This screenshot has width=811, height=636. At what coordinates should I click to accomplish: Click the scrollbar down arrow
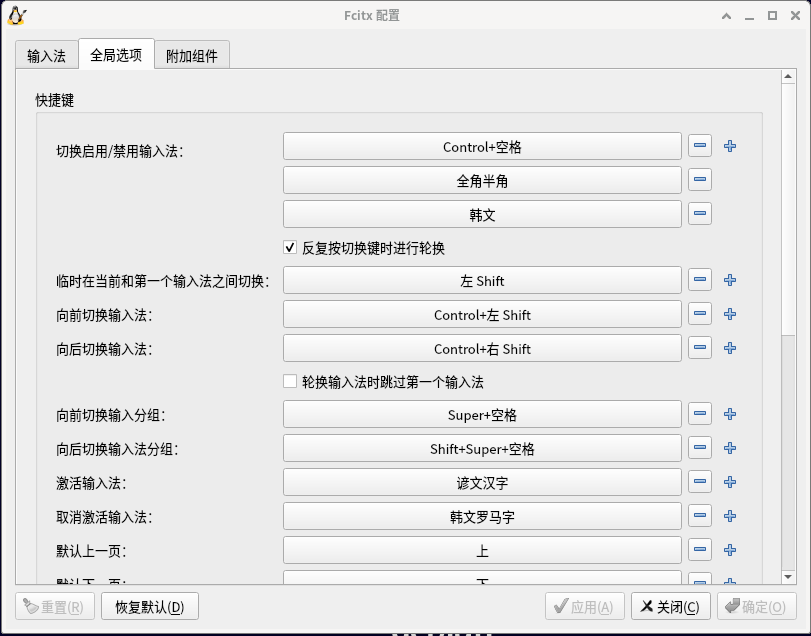click(x=788, y=577)
